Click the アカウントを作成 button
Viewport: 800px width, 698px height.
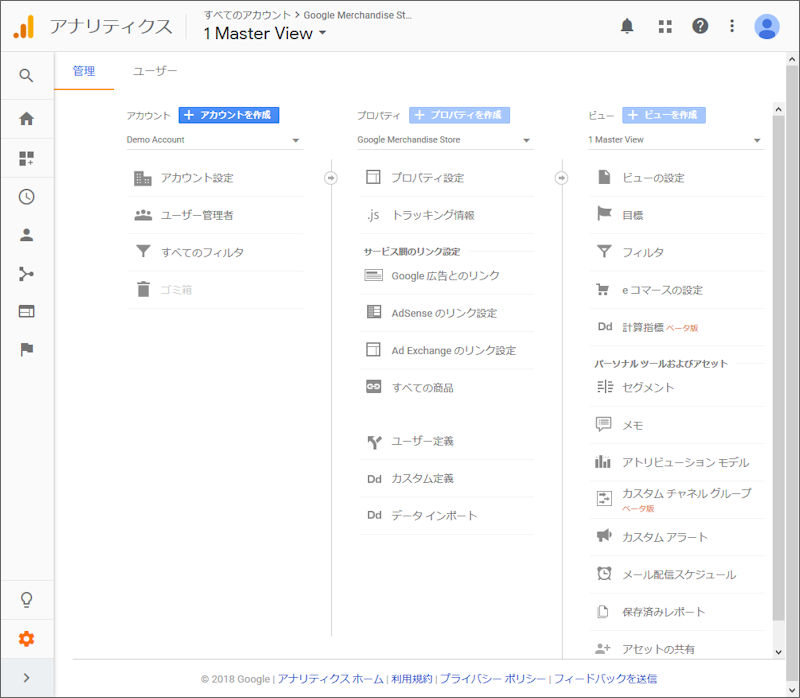point(229,115)
